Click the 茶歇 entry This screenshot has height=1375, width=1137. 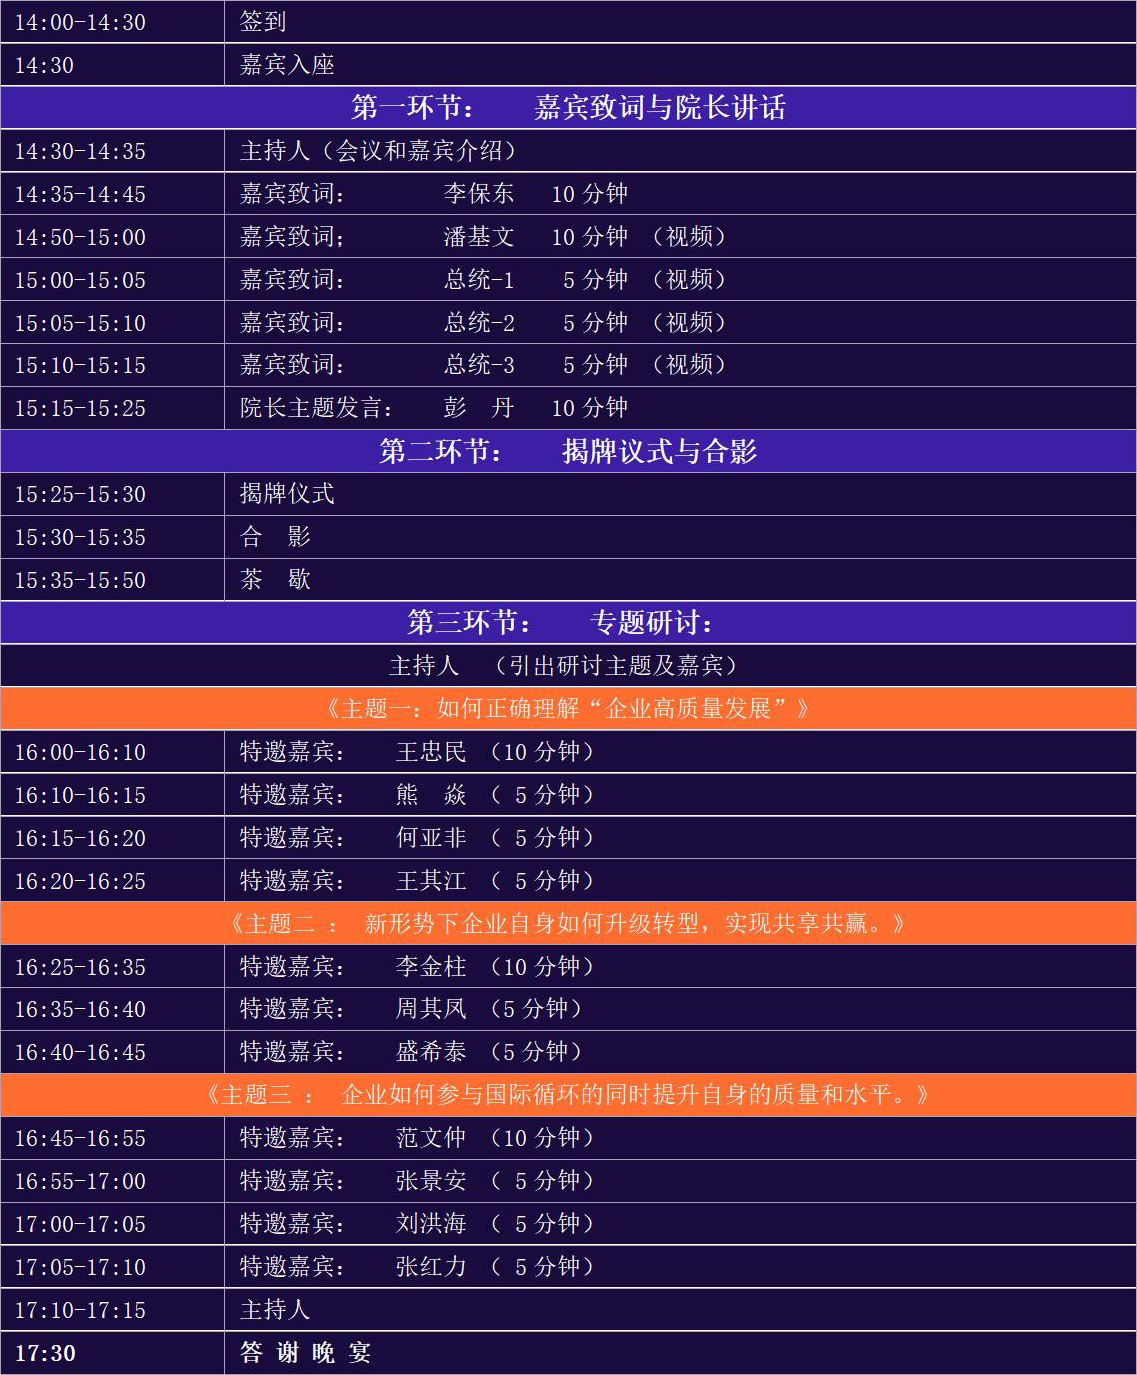[275, 580]
